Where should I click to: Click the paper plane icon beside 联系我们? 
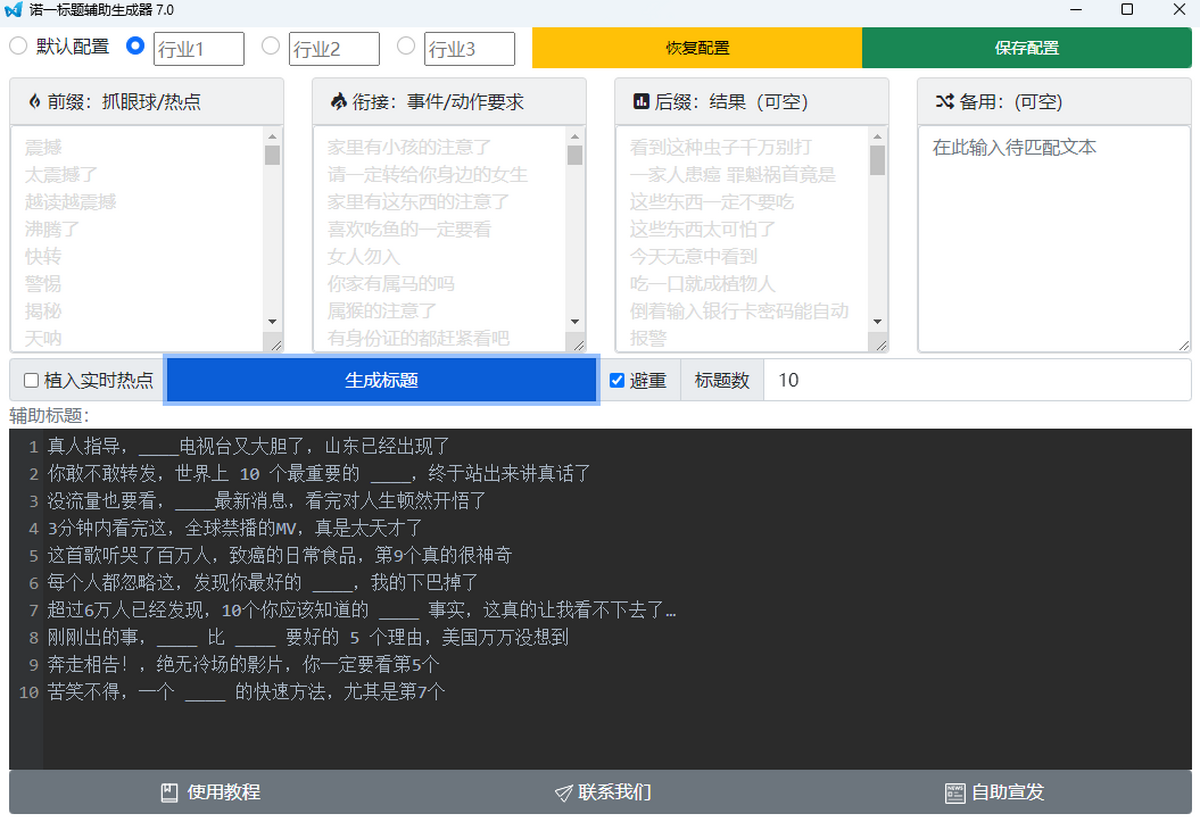(564, 793)
